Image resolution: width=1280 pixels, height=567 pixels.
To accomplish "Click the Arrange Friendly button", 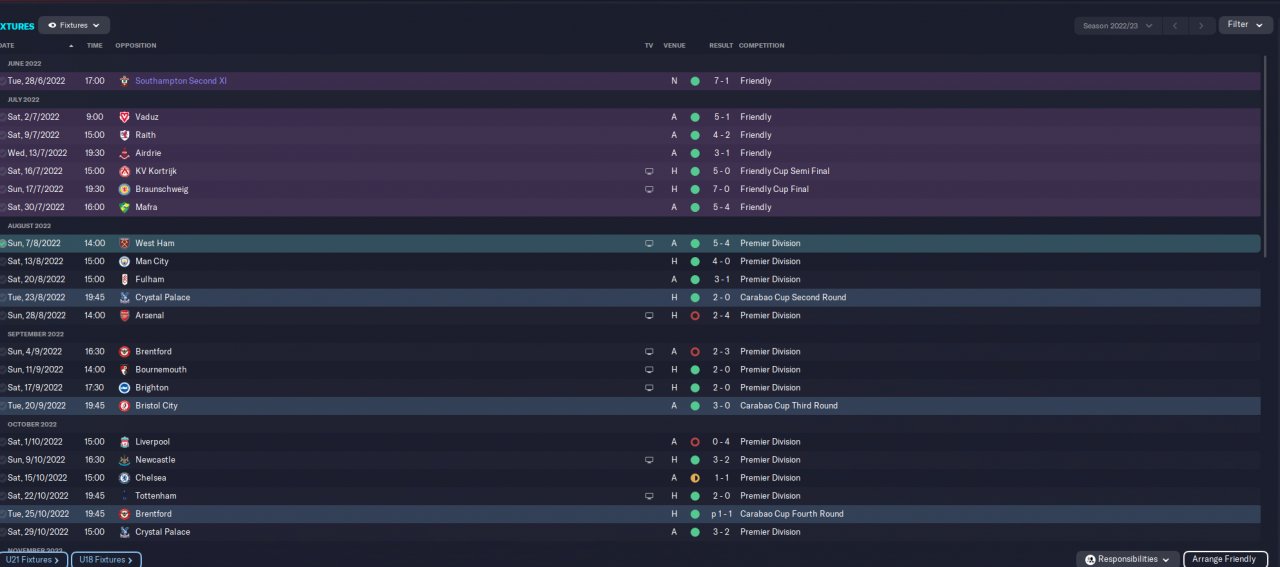I will 1225,559.
